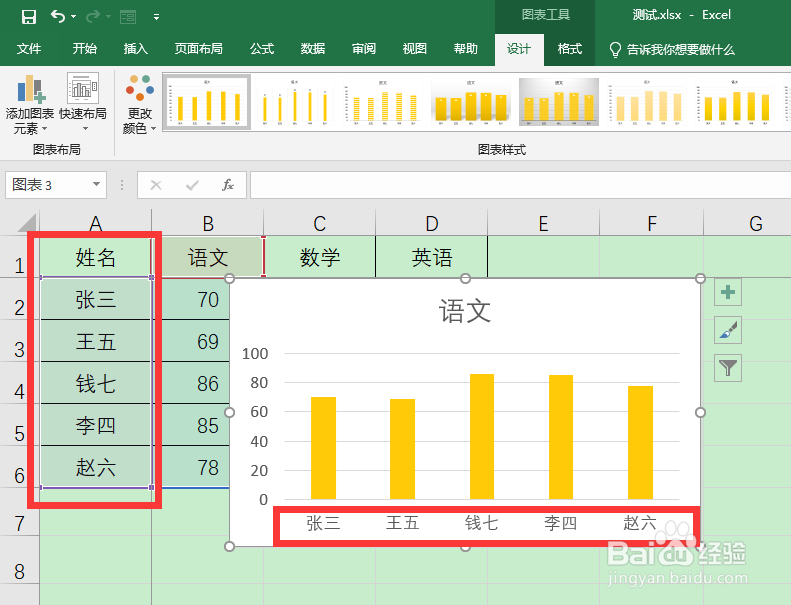The height and width of the screenshot is (605, 791).
Task: Click the Select All corner triangle
Action: 26,223
